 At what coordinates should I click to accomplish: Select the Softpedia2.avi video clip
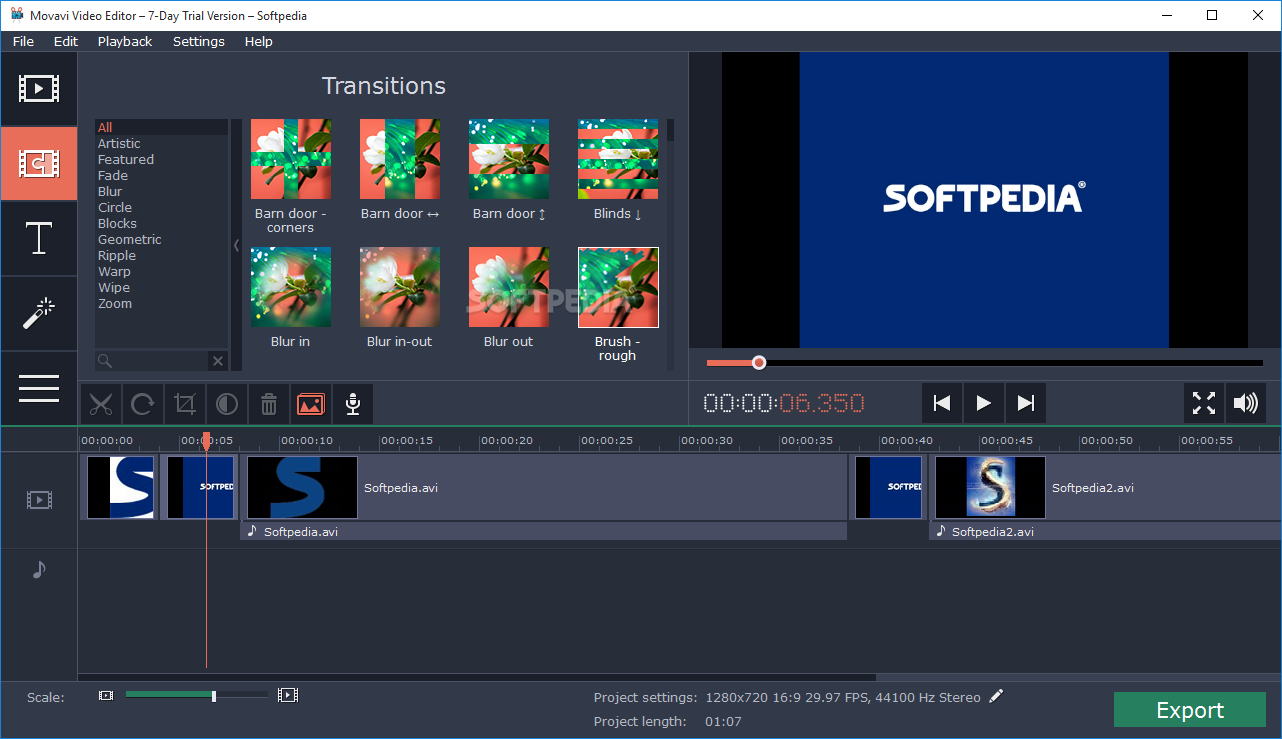[1105, 488]
